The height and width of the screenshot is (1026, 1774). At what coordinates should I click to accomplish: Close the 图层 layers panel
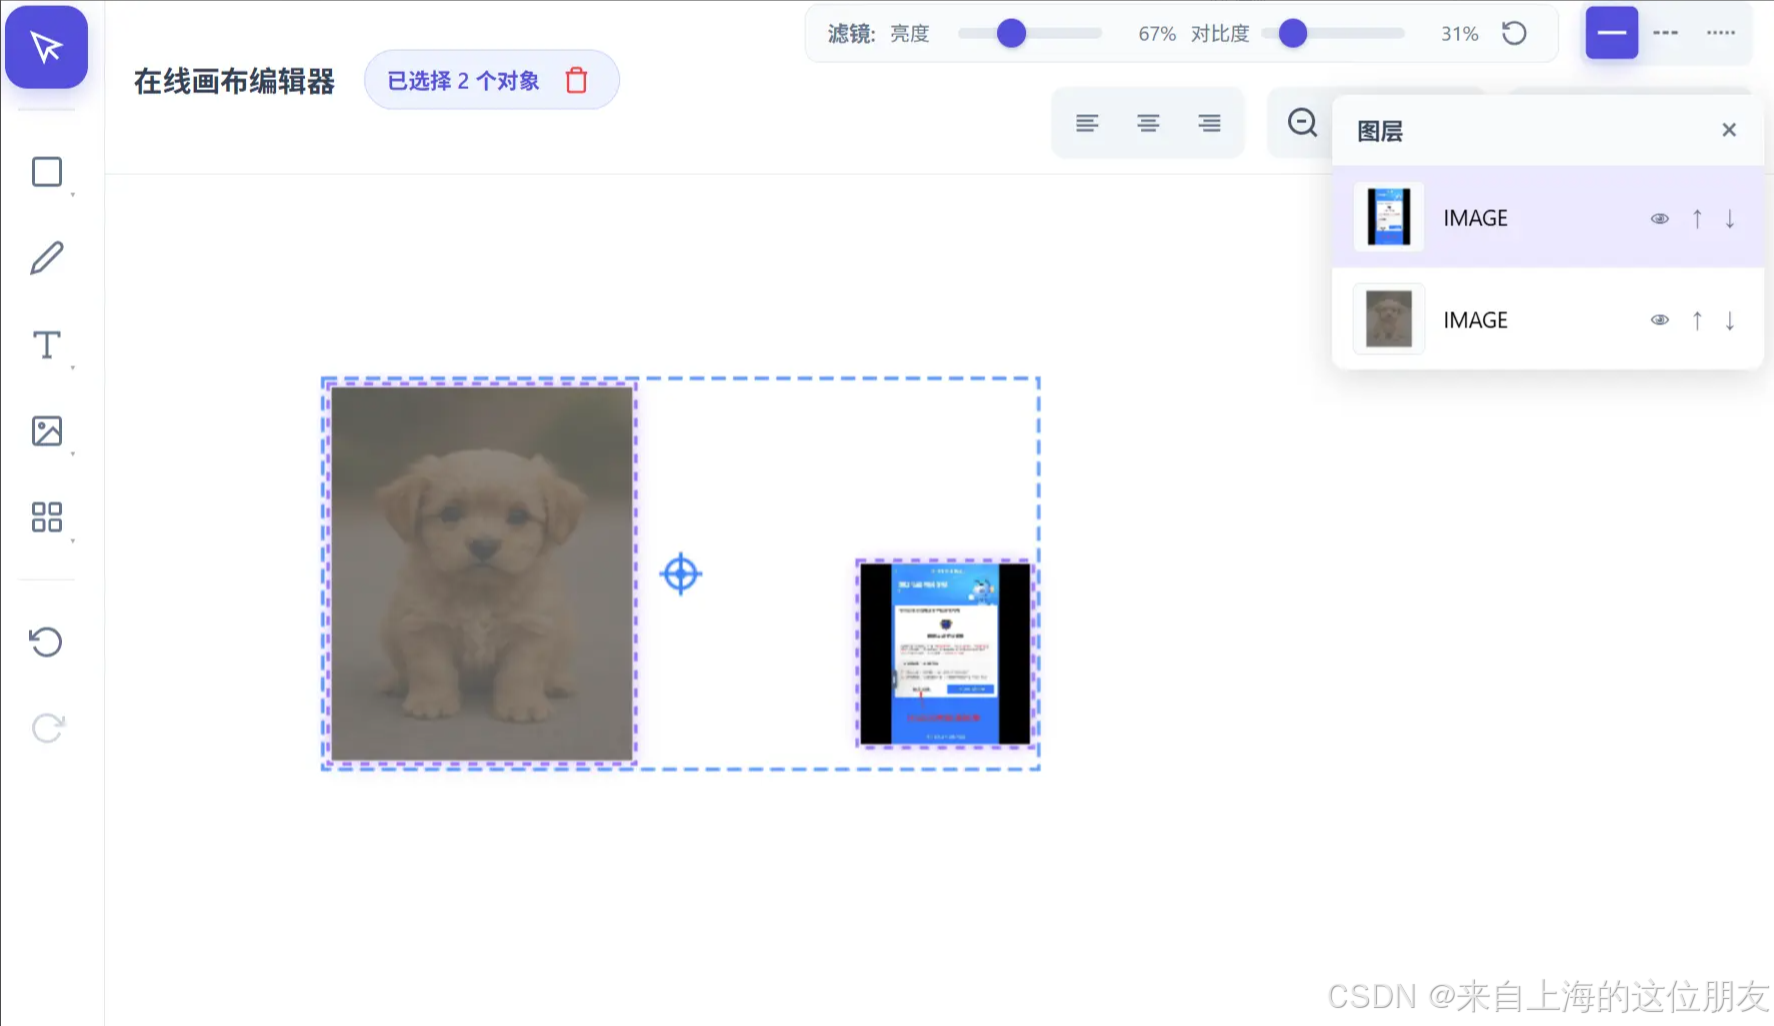click(x=1728, y=129)
